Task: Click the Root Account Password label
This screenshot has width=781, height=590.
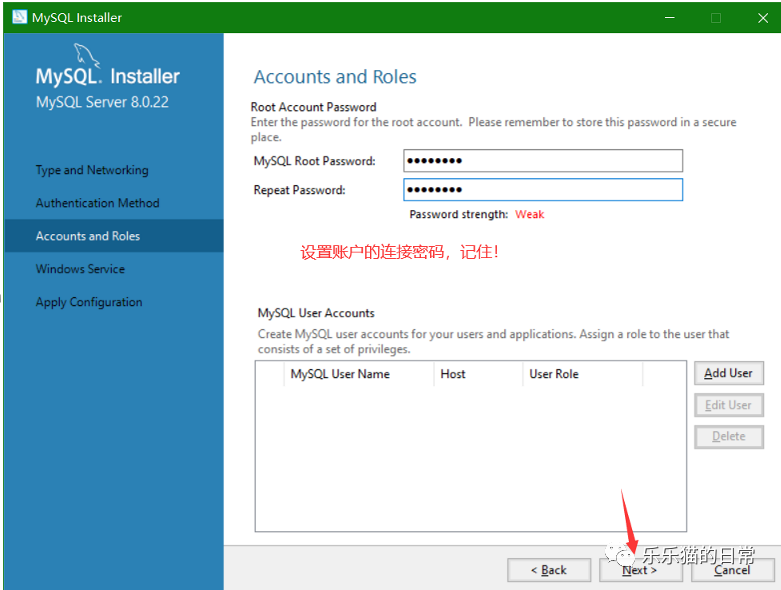Action: 313,107
